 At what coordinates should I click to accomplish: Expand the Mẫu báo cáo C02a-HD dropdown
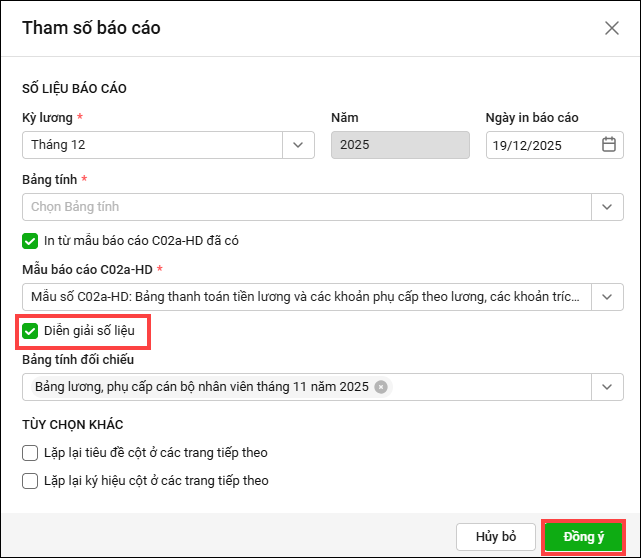(607, 297)
